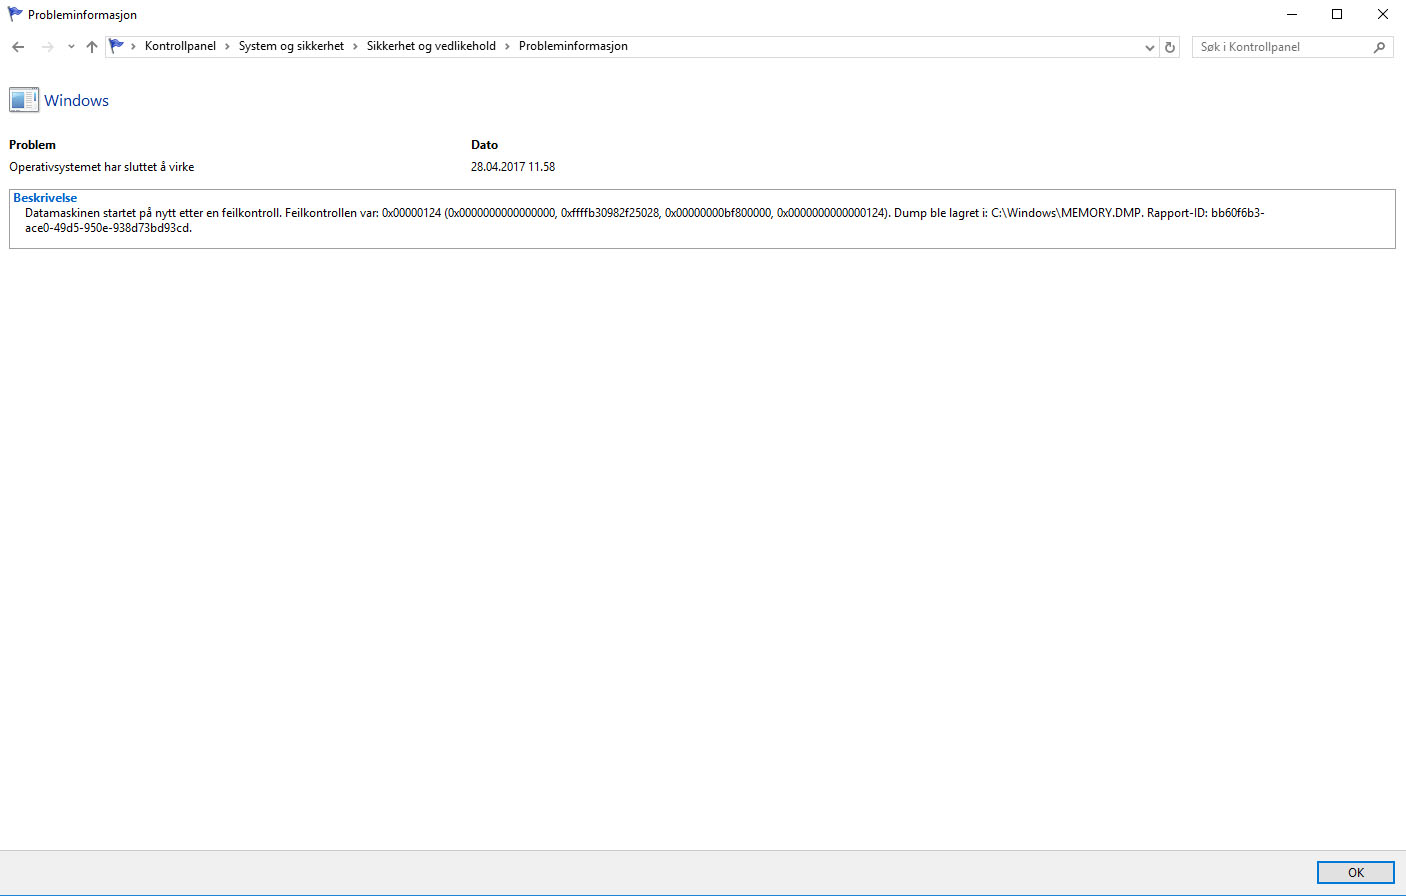Select the date 28.04.2017 11.58
The width and height of the screenshot is (1406, 896).
[x=513, y=167]
